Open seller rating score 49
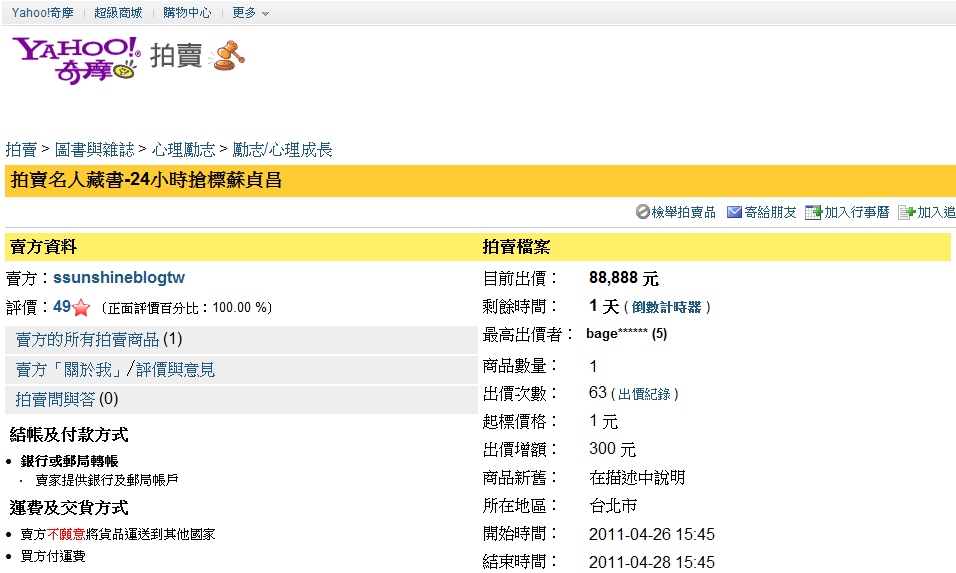Viewport: 956px width, 573px height. coord(62,307)
